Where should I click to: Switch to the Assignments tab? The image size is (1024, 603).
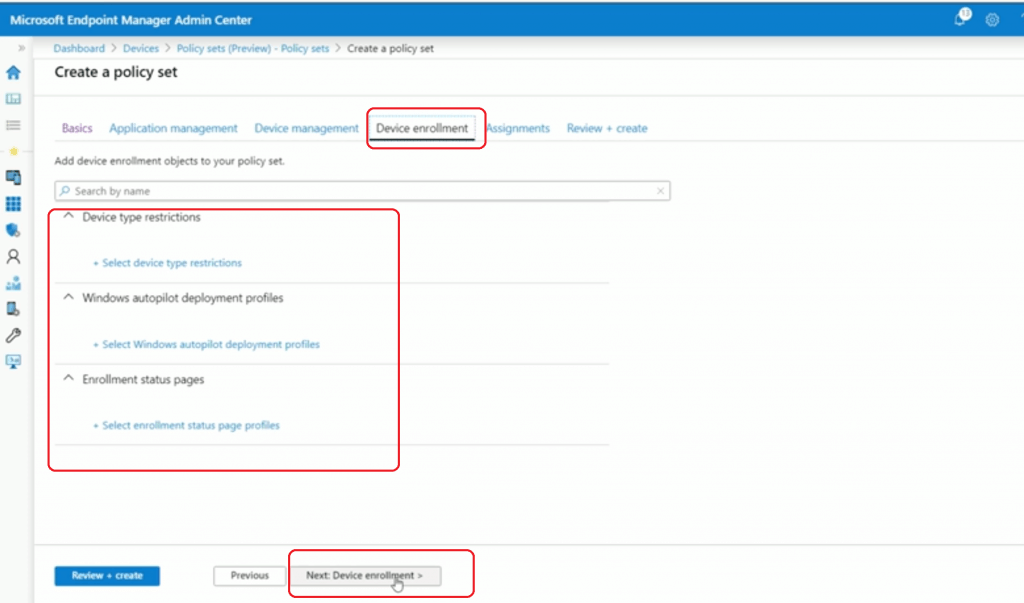518,128
